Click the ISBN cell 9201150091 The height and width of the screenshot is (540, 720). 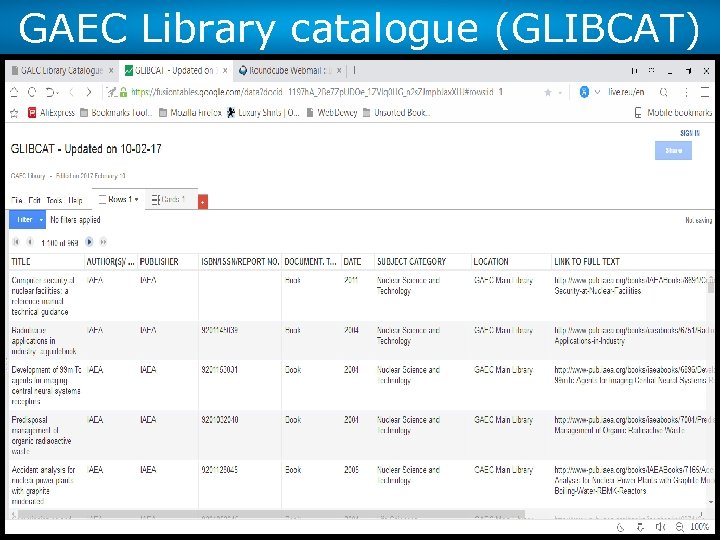point(219,370)
